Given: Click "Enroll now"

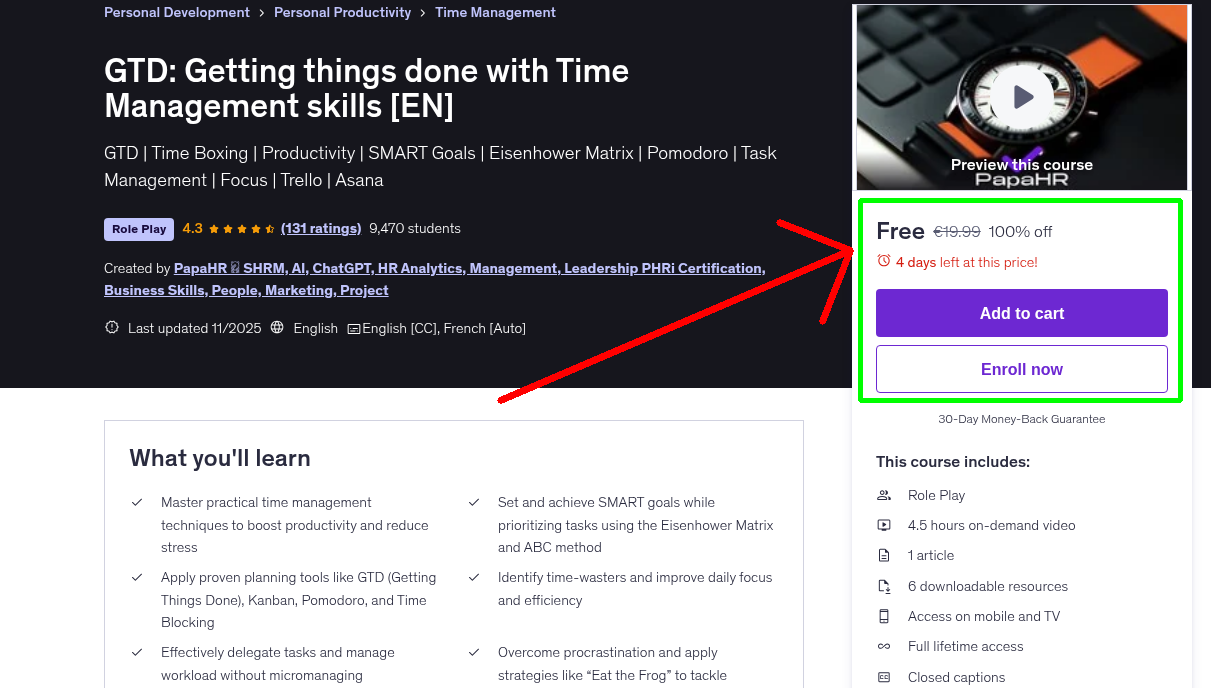Looking at the screenshot, I should [1021, 368].
